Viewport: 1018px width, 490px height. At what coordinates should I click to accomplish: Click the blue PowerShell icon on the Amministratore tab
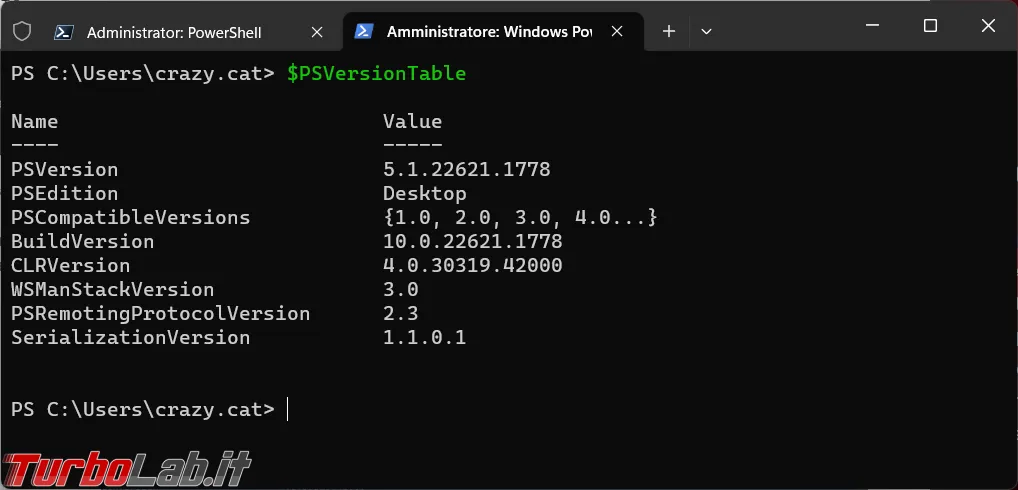[364, 31]
